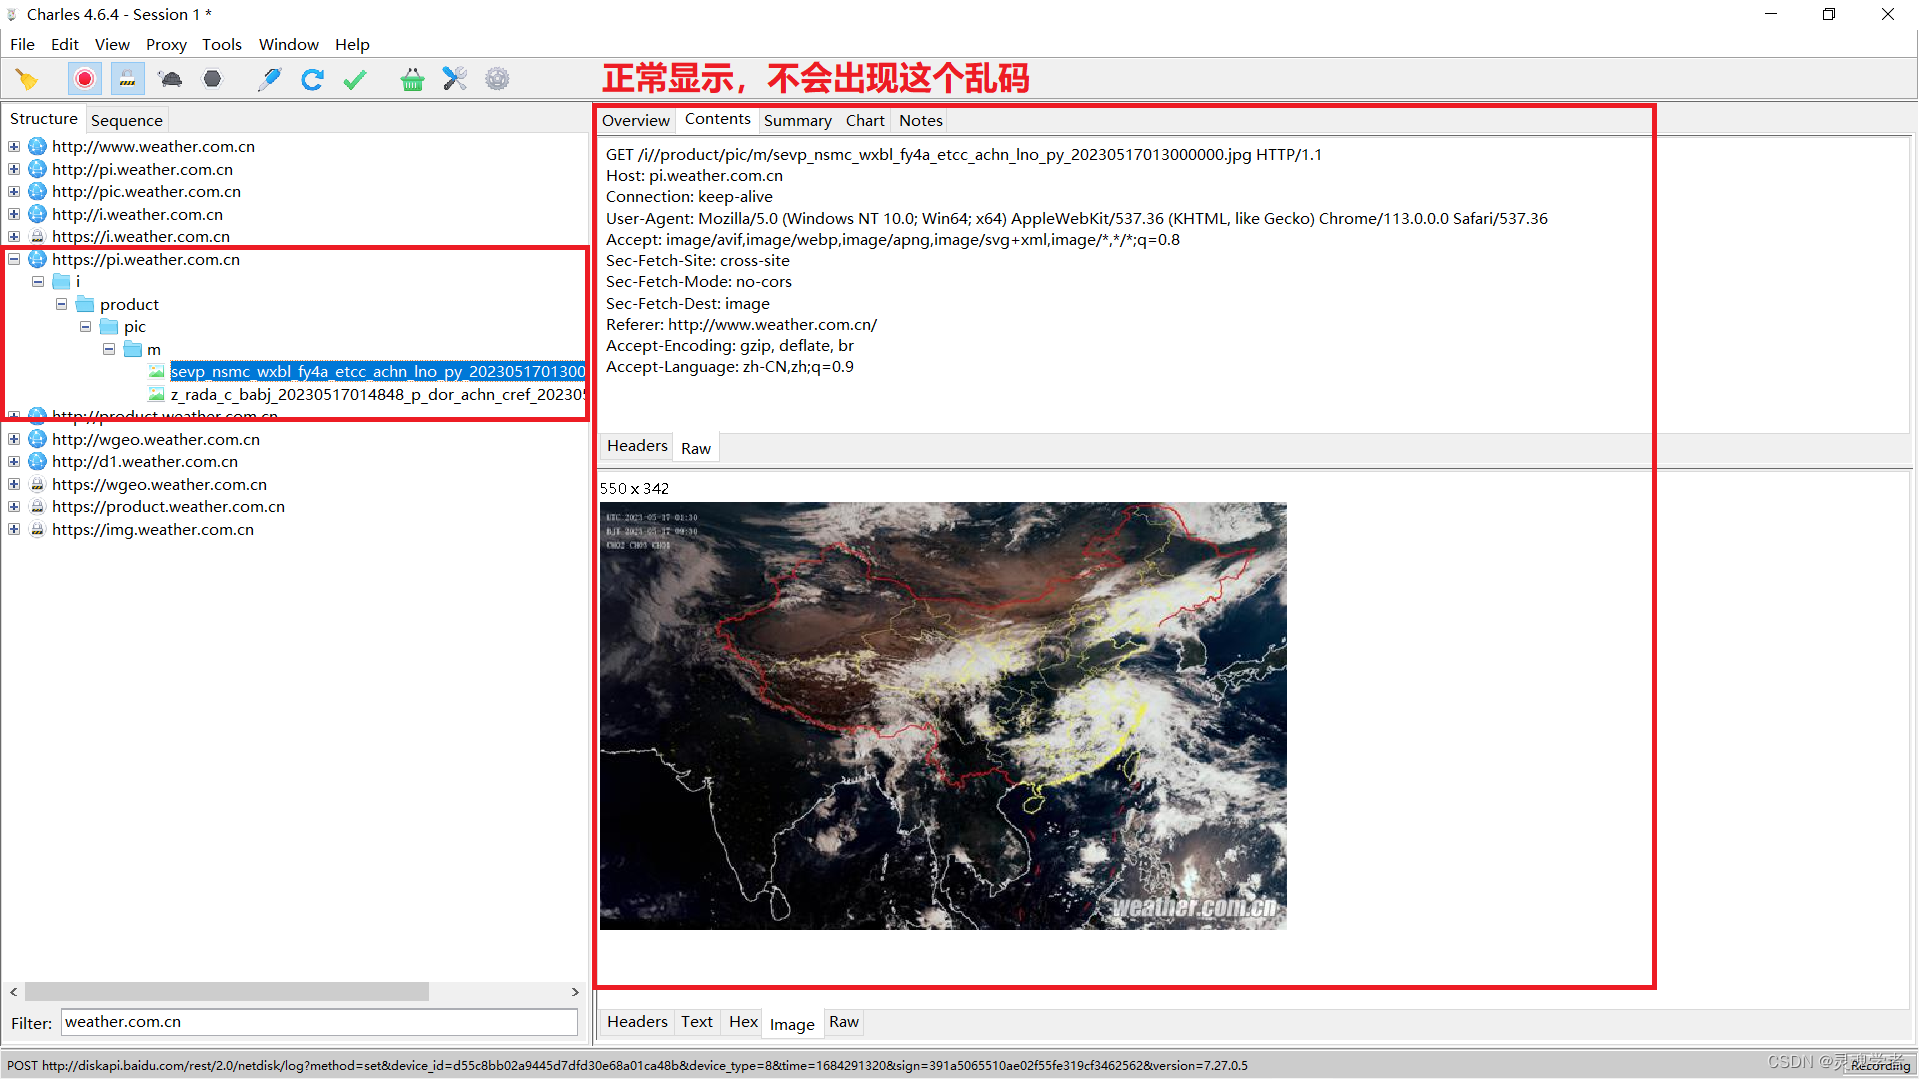The height and width of the screenshot is (1080, 1920).
Task: Collapse the https://pi.weather.com.cn node
Action: (14, 259)
